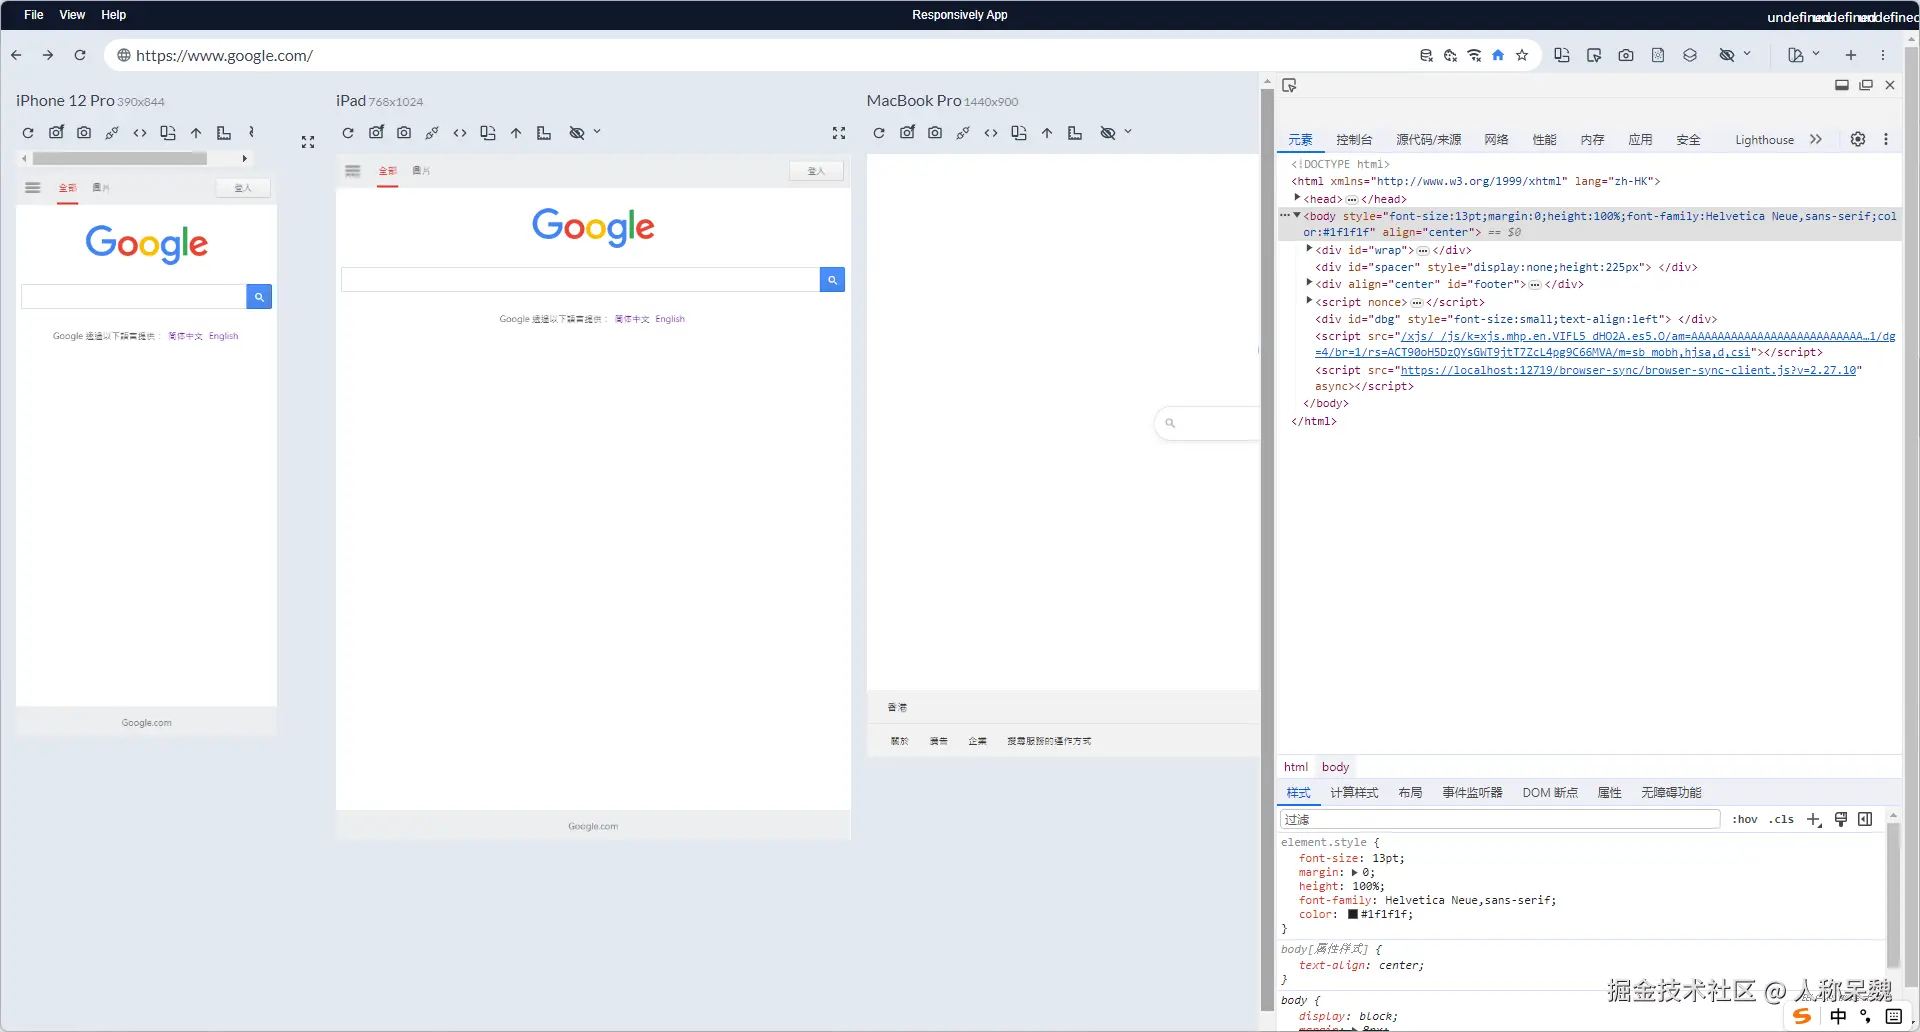Screen dimensions: 1920x1032
Task: Toggle rulers on the iPhone 12 Pro
Action: coord(224,133)
